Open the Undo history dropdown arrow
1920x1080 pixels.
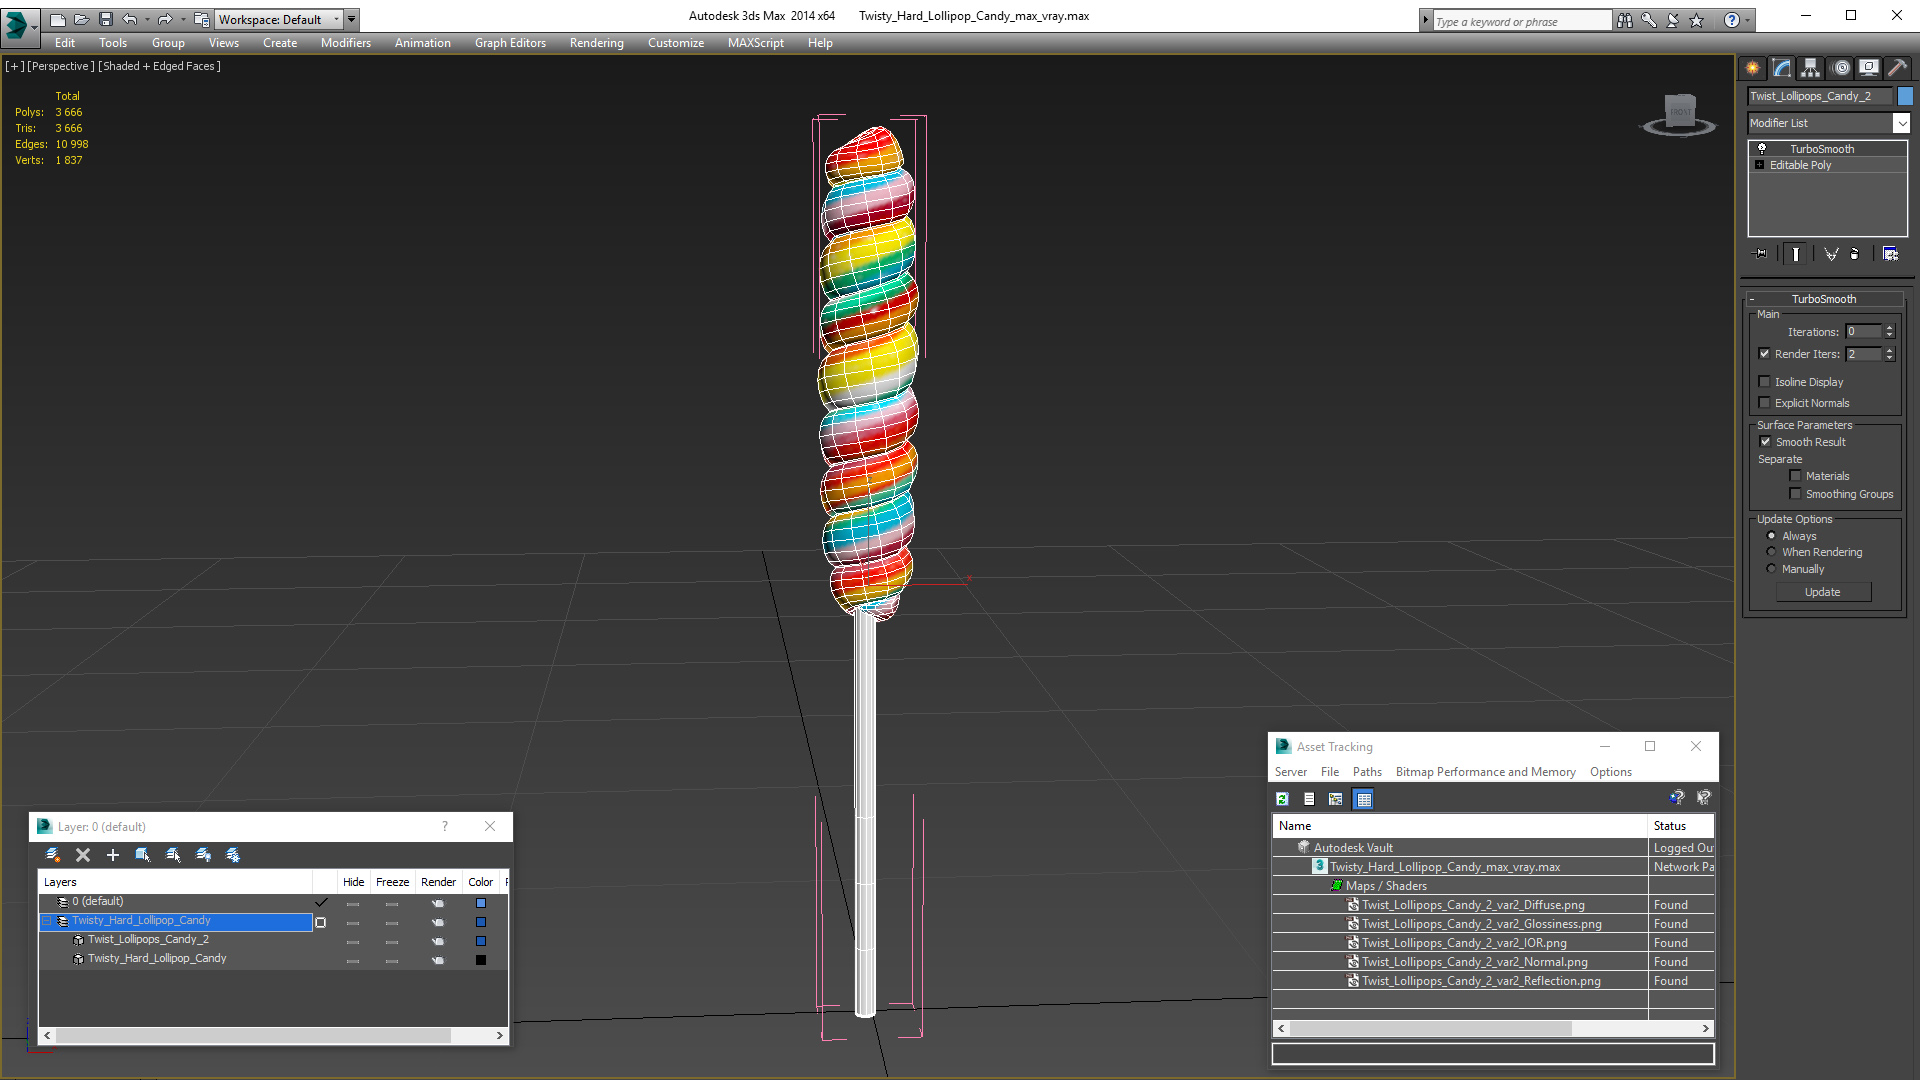click(147, 19)
